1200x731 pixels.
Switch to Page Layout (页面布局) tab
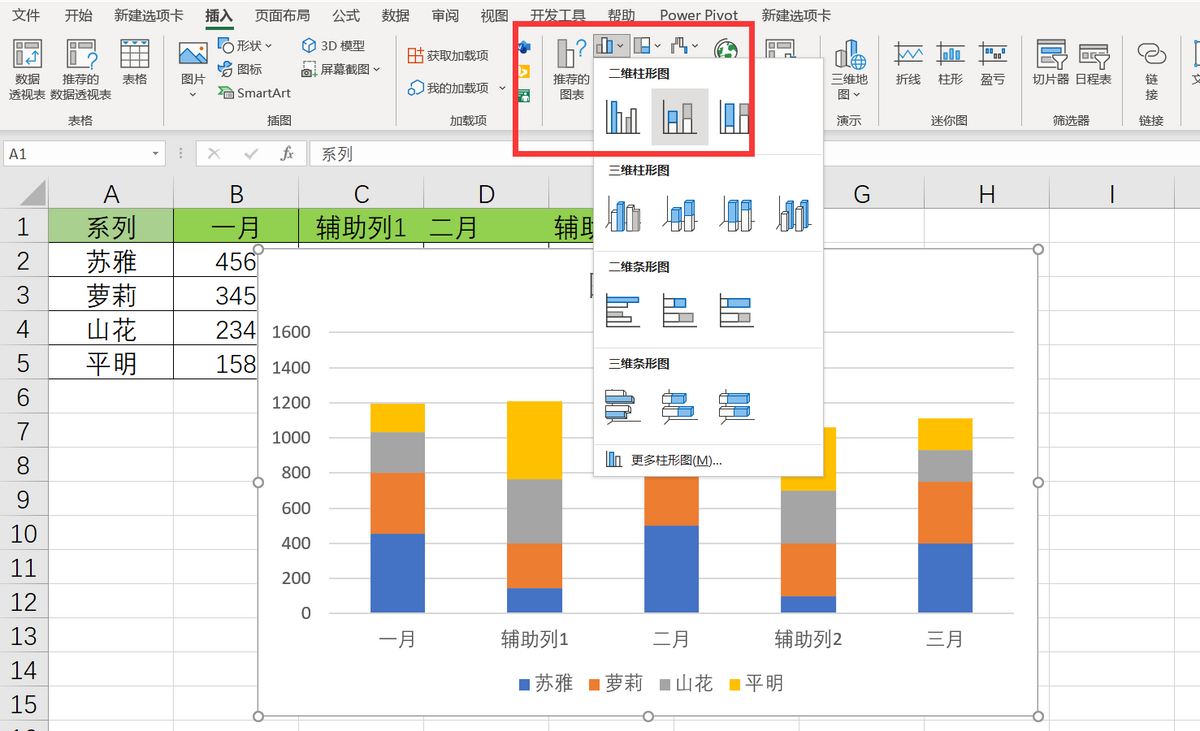pyautogui.click(x=282, y=15)
